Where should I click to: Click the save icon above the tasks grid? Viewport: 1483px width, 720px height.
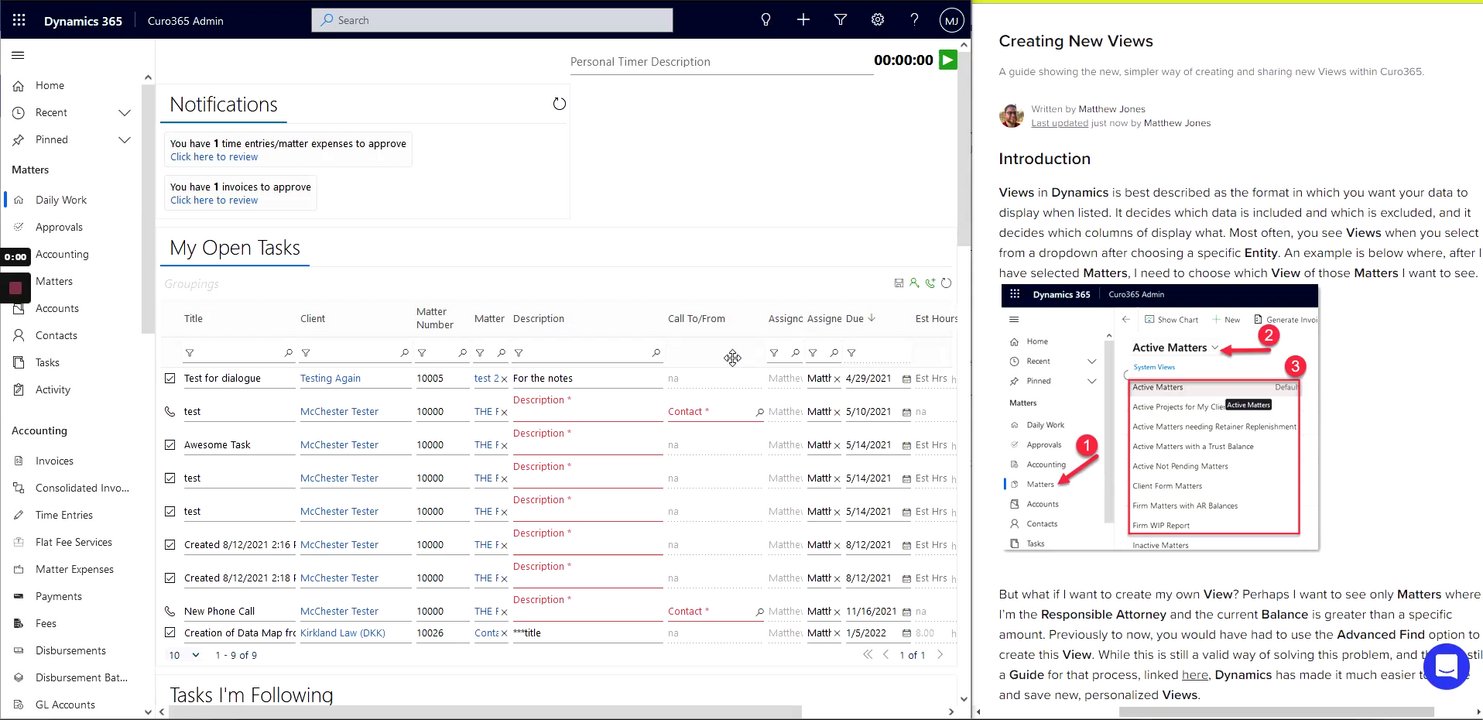(x=900, y=283)
